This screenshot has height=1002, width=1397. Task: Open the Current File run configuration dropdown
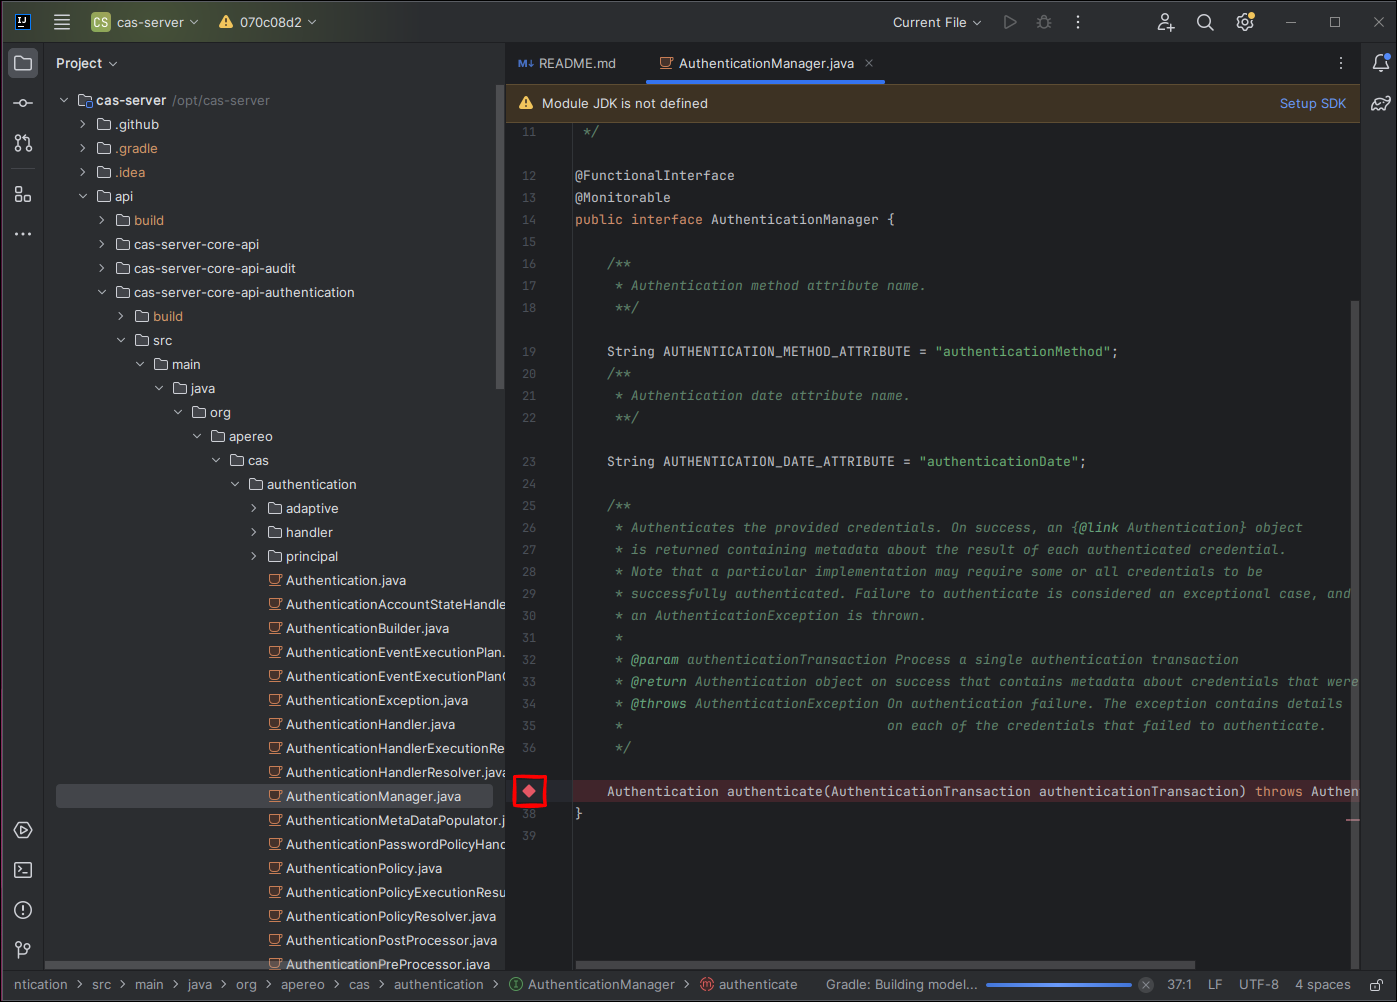tap(937, 22)
